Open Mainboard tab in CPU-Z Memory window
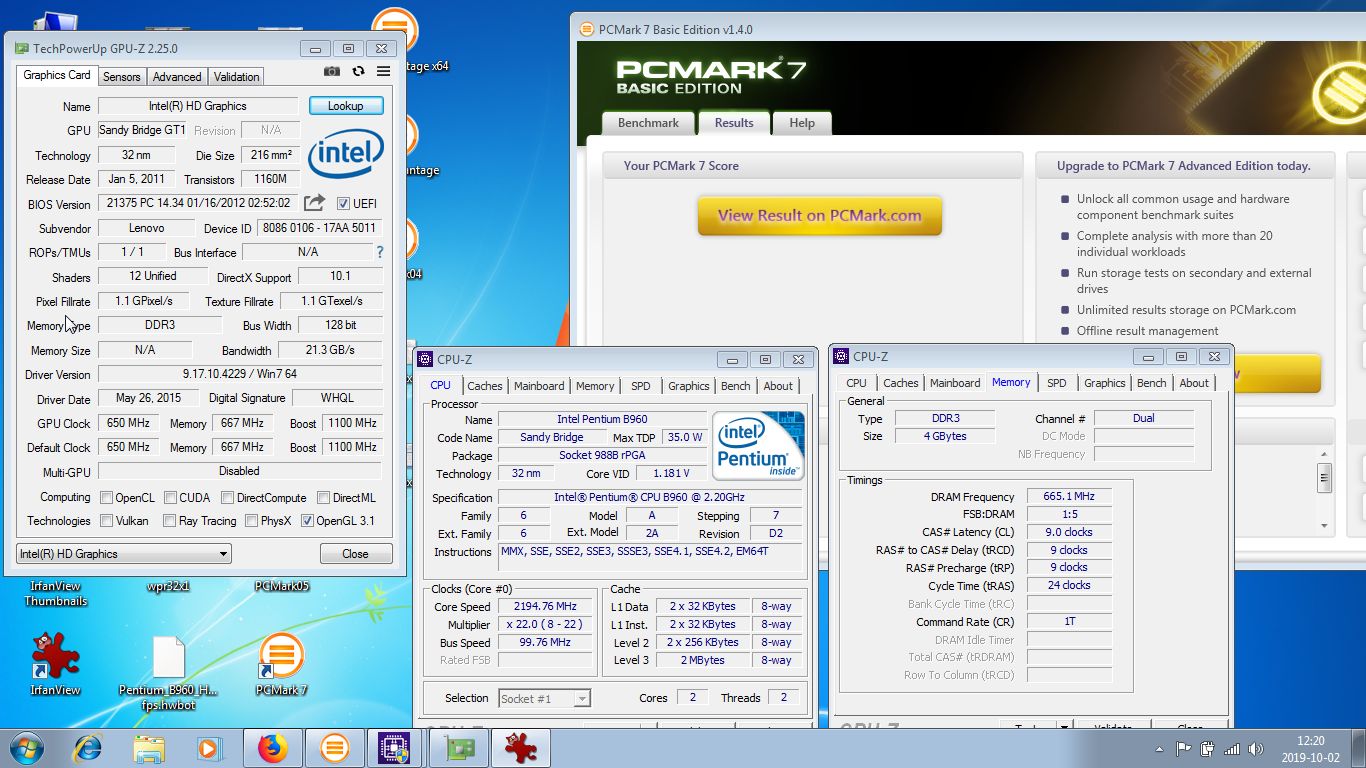 pos(955,383)
